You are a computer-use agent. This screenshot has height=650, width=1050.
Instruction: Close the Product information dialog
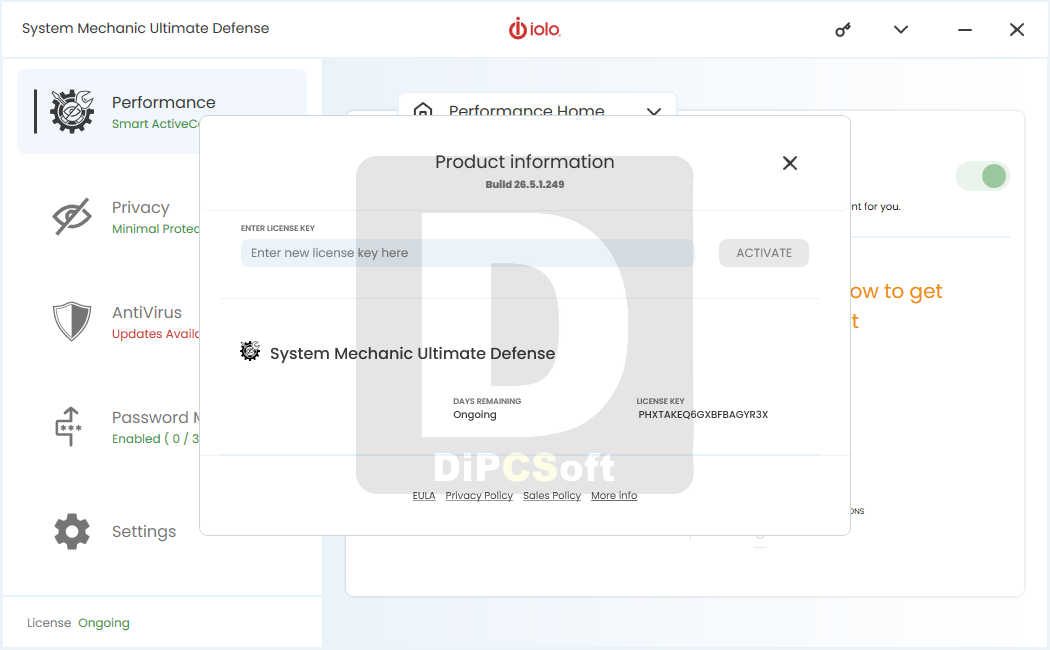coord(790,163)
